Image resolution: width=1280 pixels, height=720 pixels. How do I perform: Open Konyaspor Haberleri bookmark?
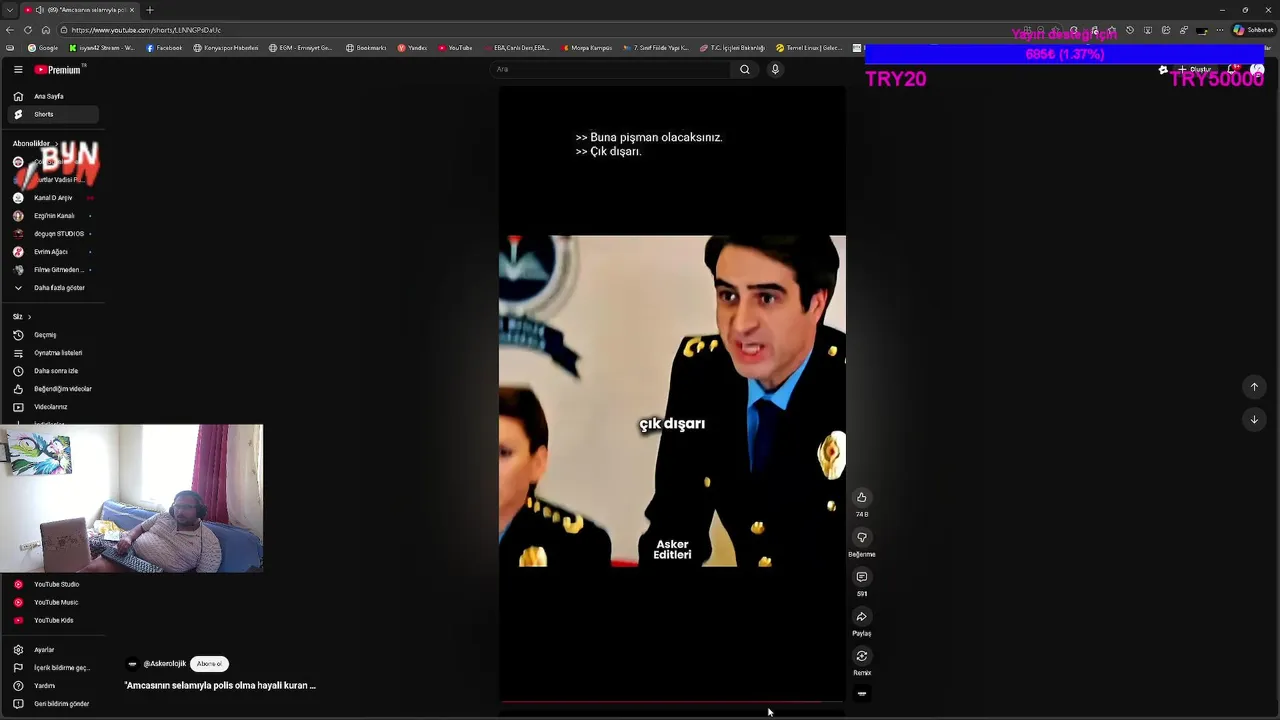tap(226, 48)
